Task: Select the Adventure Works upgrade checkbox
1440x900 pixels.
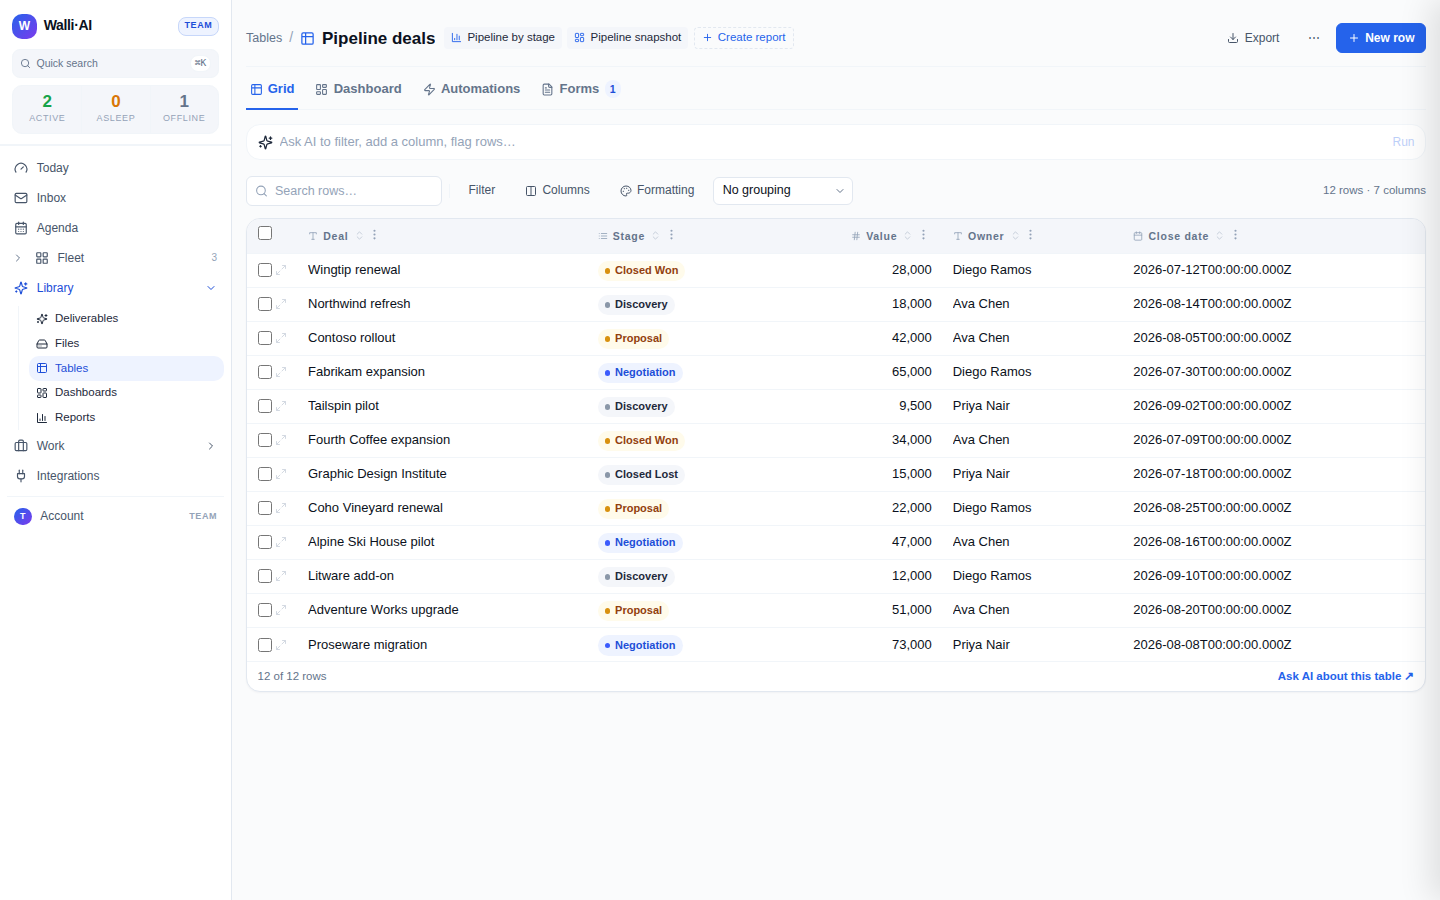Action: tap(265, 610)
